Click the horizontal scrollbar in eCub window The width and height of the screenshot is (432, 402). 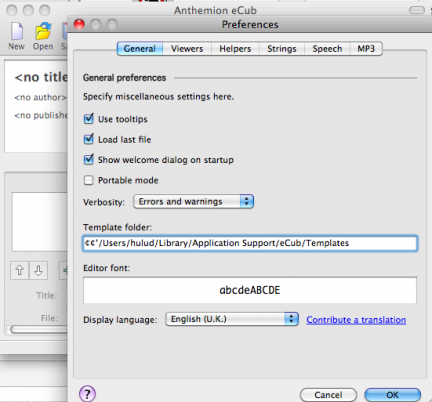click(x=38, y=330)
